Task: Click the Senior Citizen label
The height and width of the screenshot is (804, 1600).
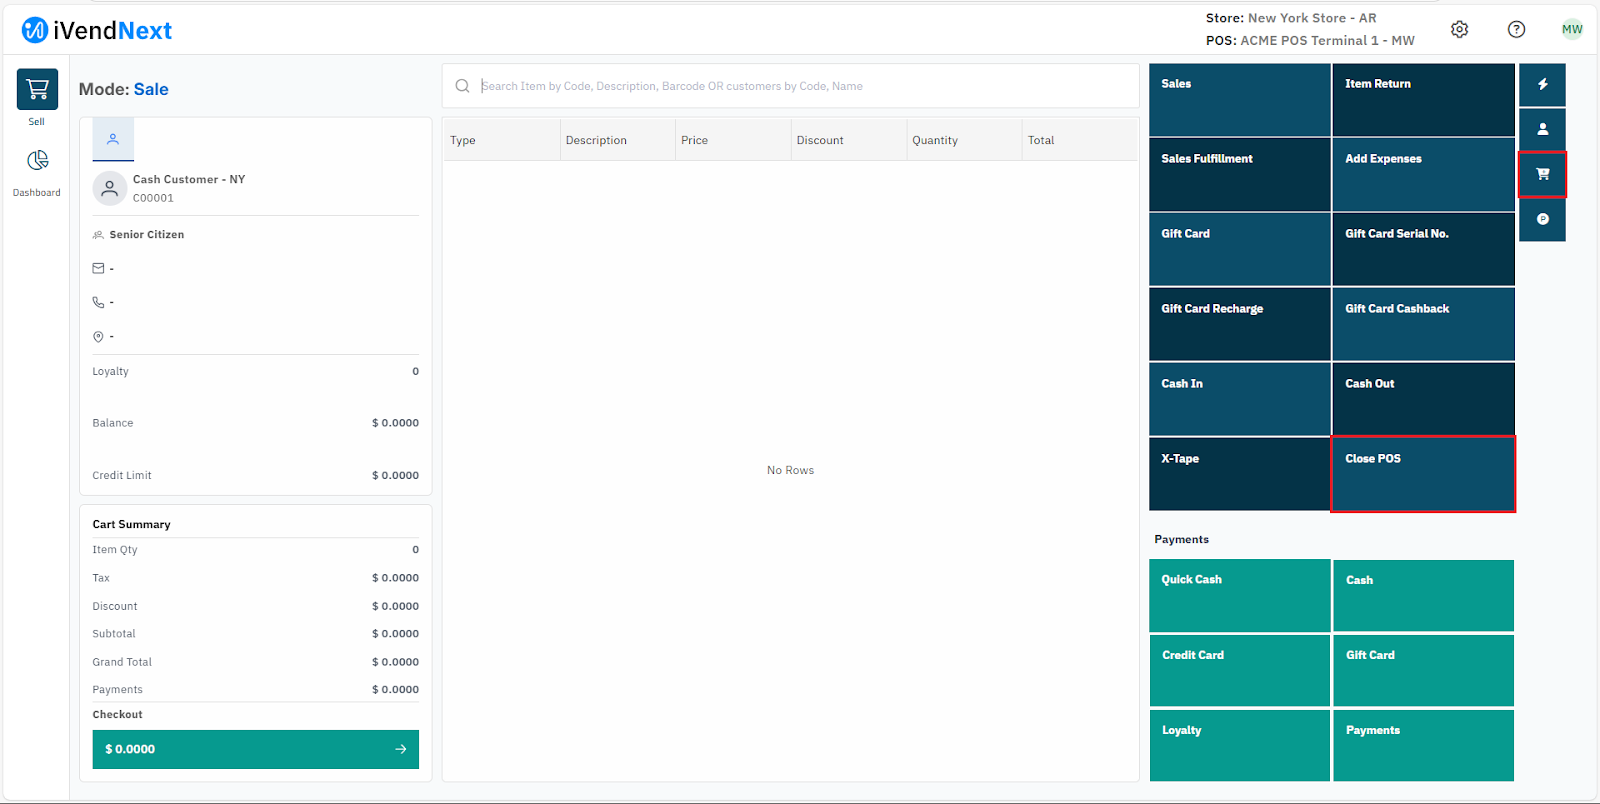Action: click(x=147, y=235)
